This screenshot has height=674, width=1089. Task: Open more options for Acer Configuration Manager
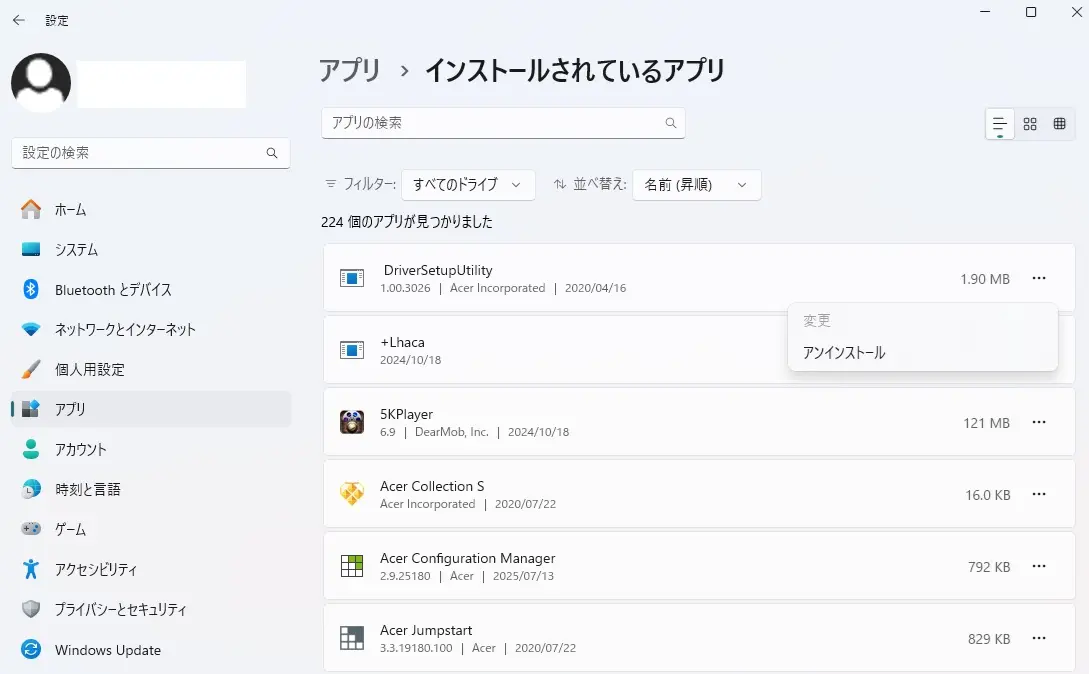(x=1039, y=566)
